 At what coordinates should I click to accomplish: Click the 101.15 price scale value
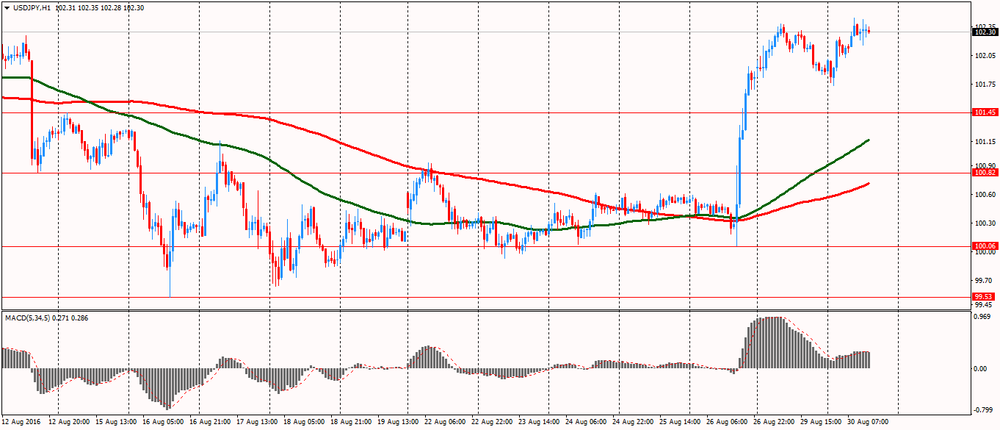pyautogui.click(x=985, y=142)
